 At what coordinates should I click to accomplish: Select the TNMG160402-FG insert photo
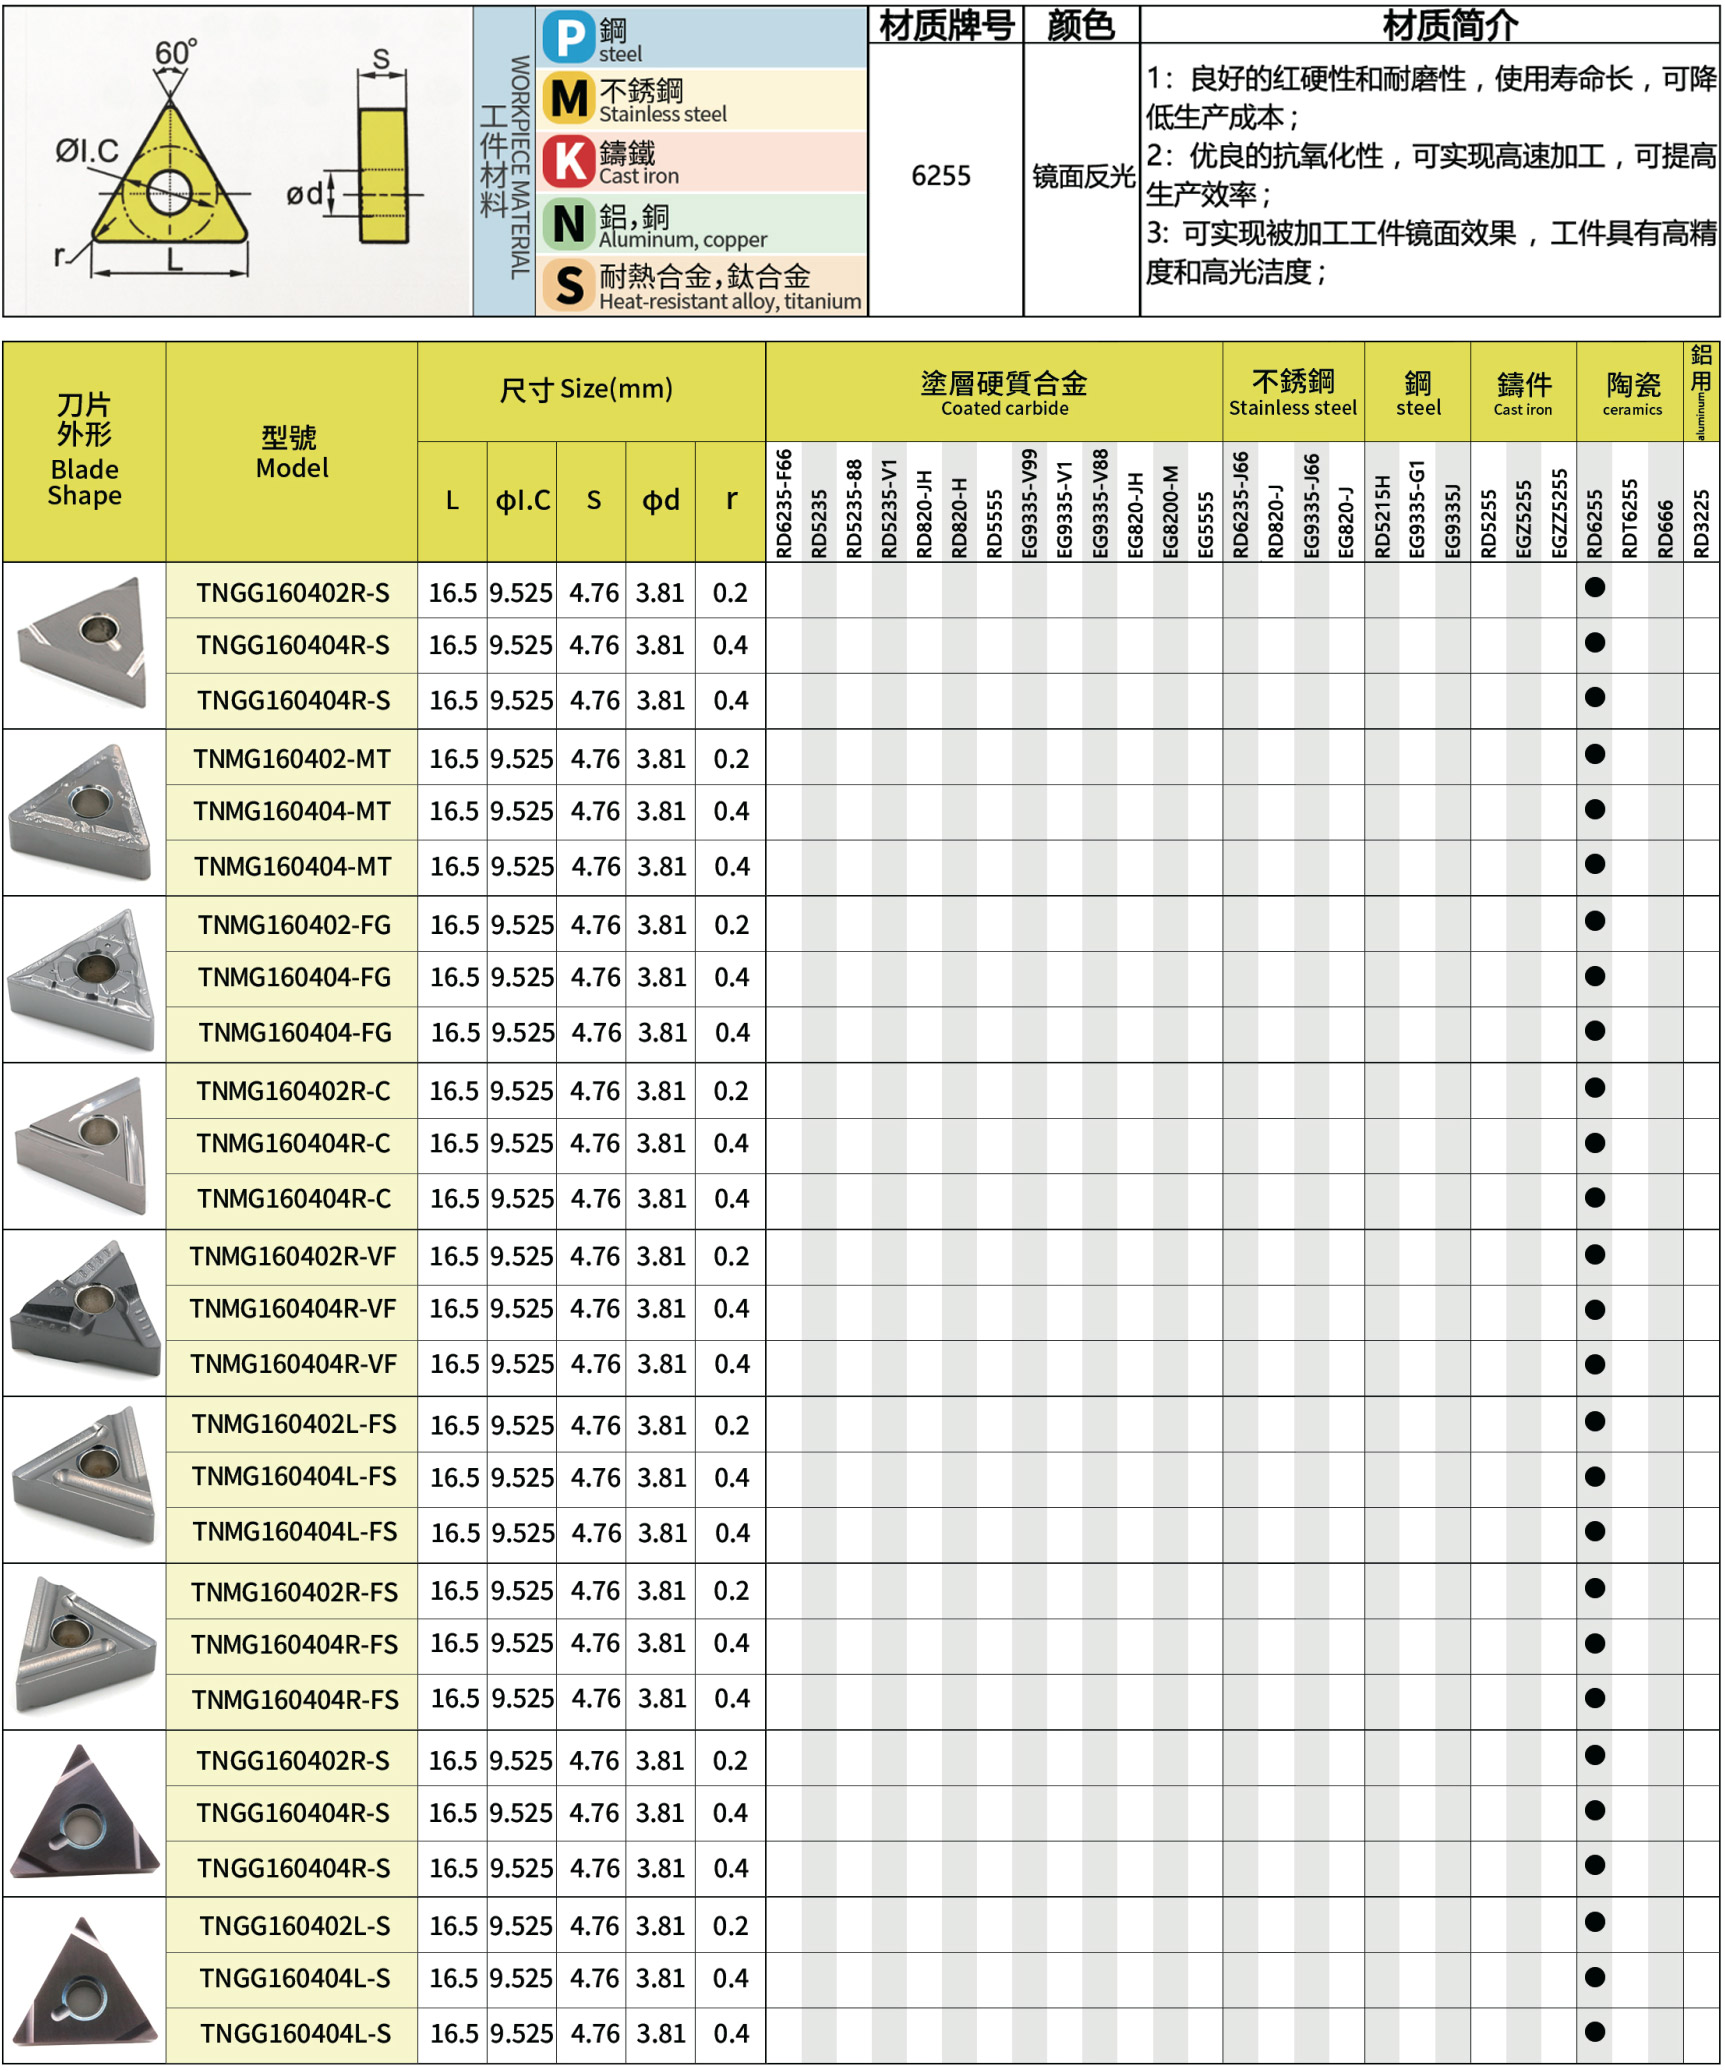84,979
